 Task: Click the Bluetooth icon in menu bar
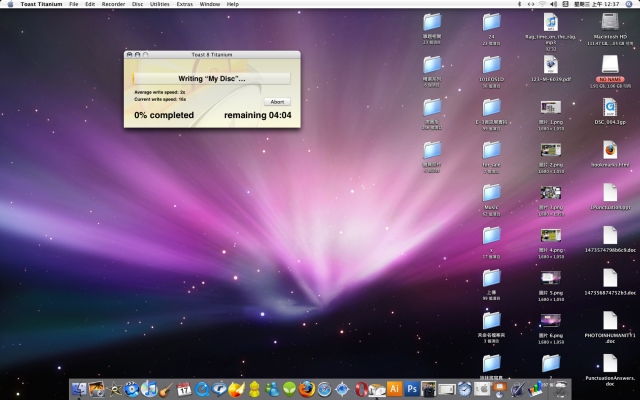[520, 4]
